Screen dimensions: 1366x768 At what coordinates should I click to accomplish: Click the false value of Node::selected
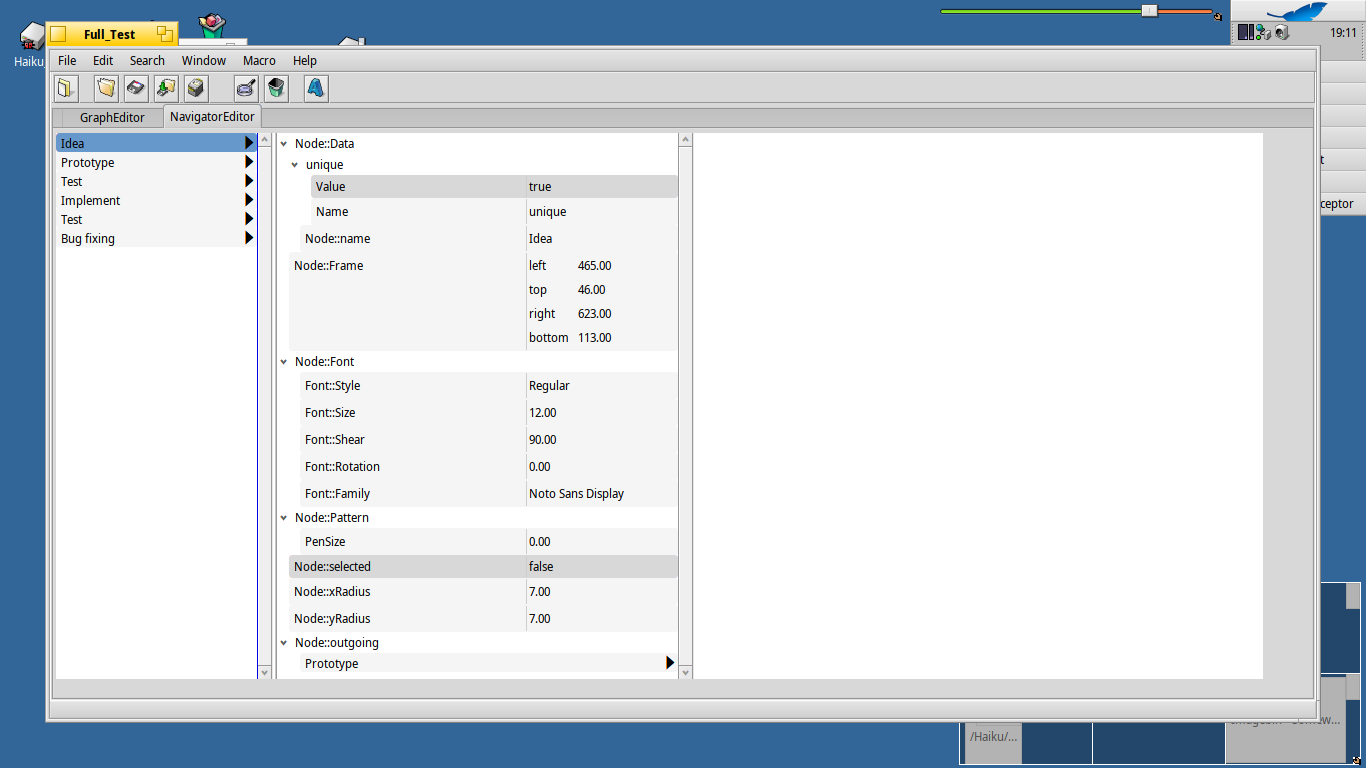(x=541, y=567)
